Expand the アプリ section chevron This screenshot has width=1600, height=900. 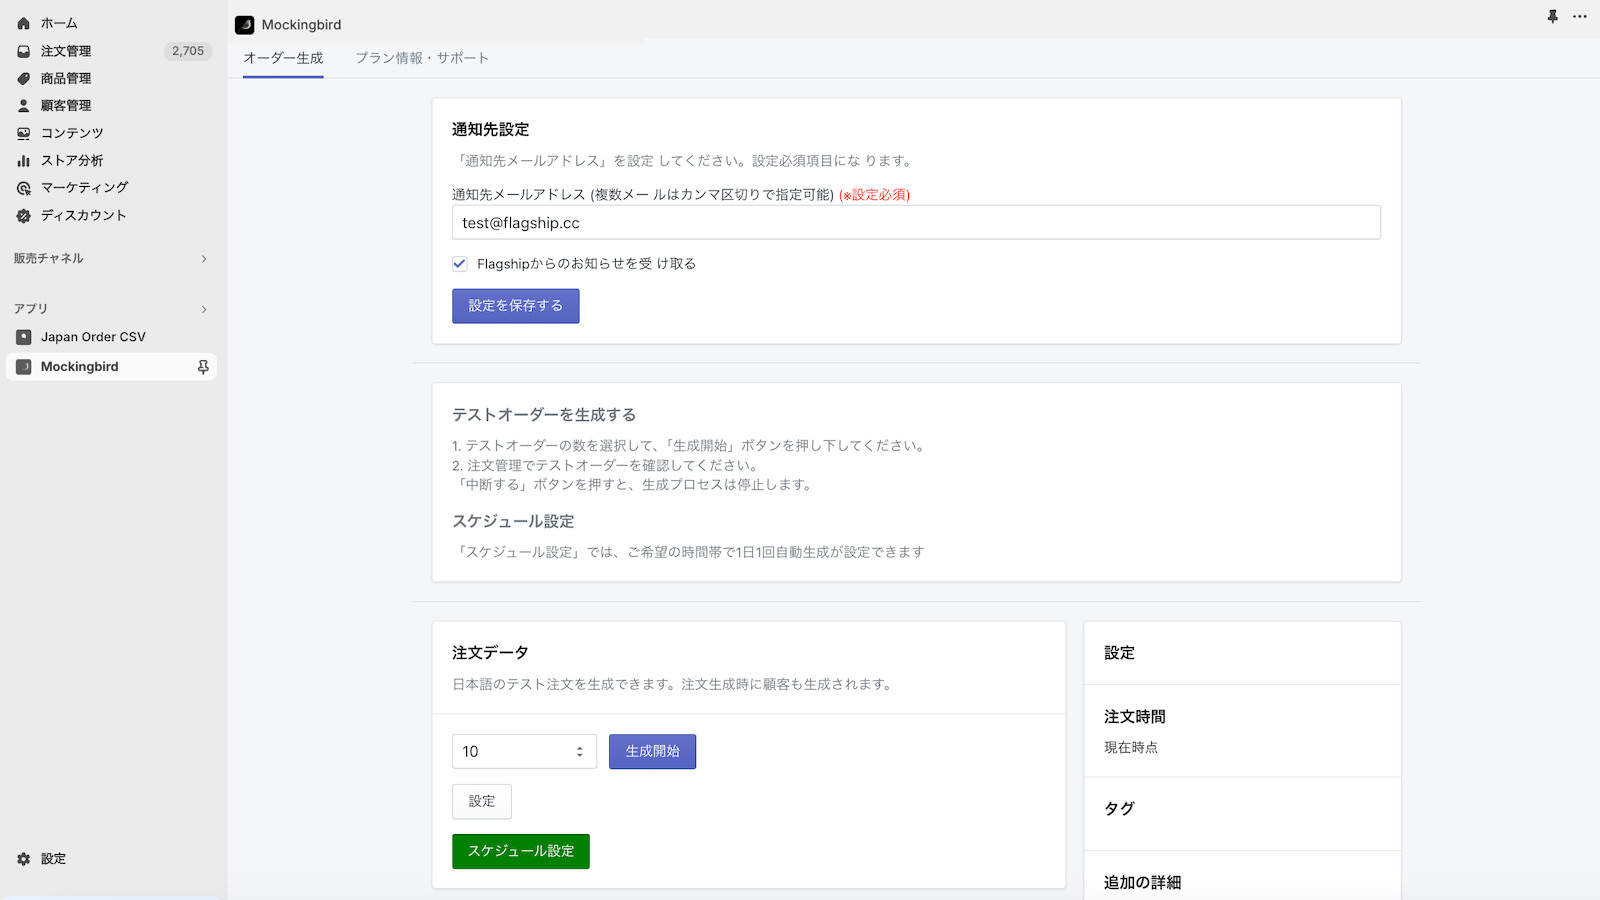click(204, 309)
